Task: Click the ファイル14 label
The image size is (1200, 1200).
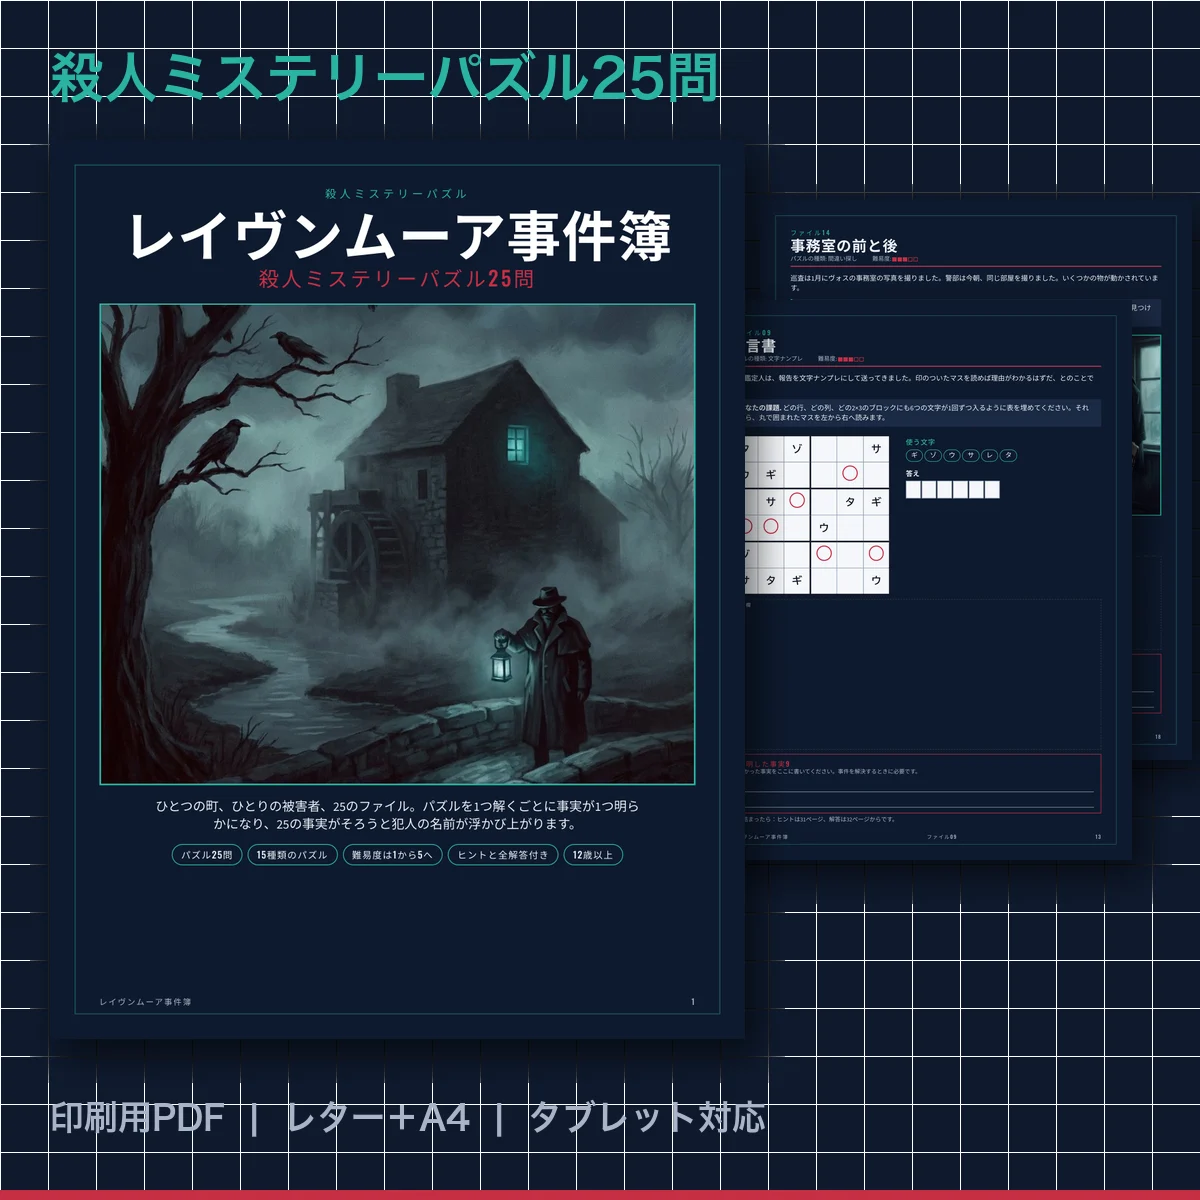Action: coord(810,233)
